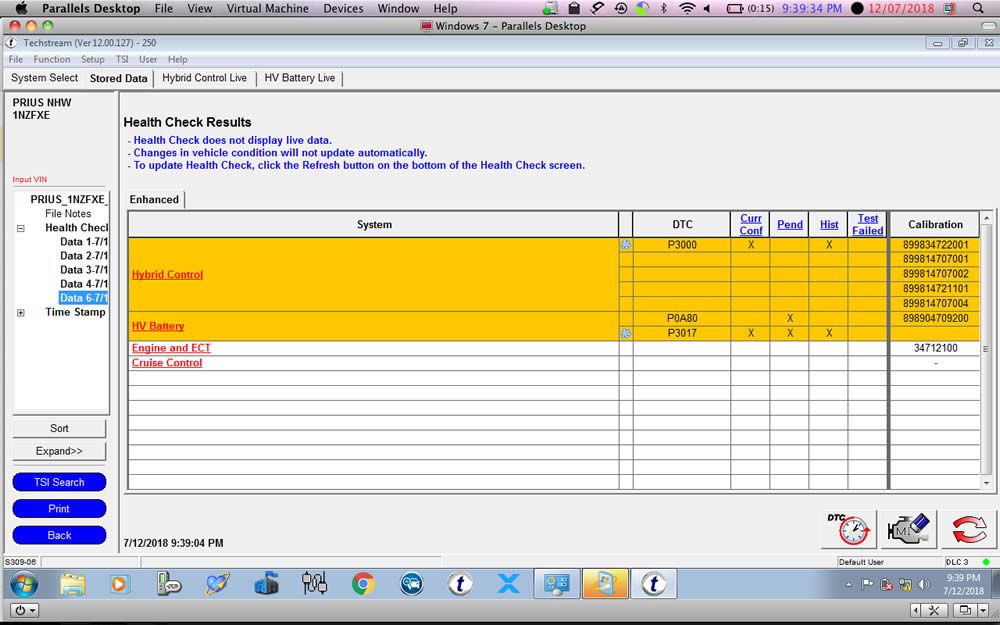Screen dimensions: 1000x625
Task: Open the Windows Start menu orb
Action: point(24,584)
